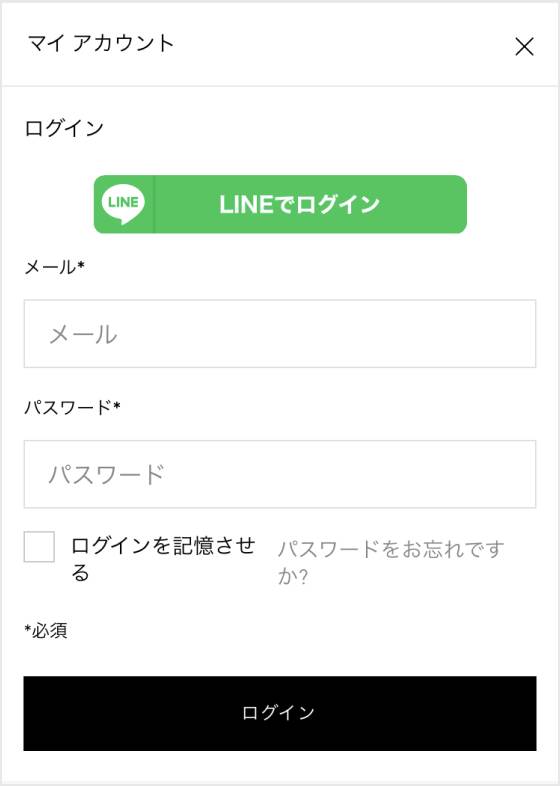This screenshot has width=560, height=786.
Task: Click the asterisk beside パスワード label
Action: 117,405
